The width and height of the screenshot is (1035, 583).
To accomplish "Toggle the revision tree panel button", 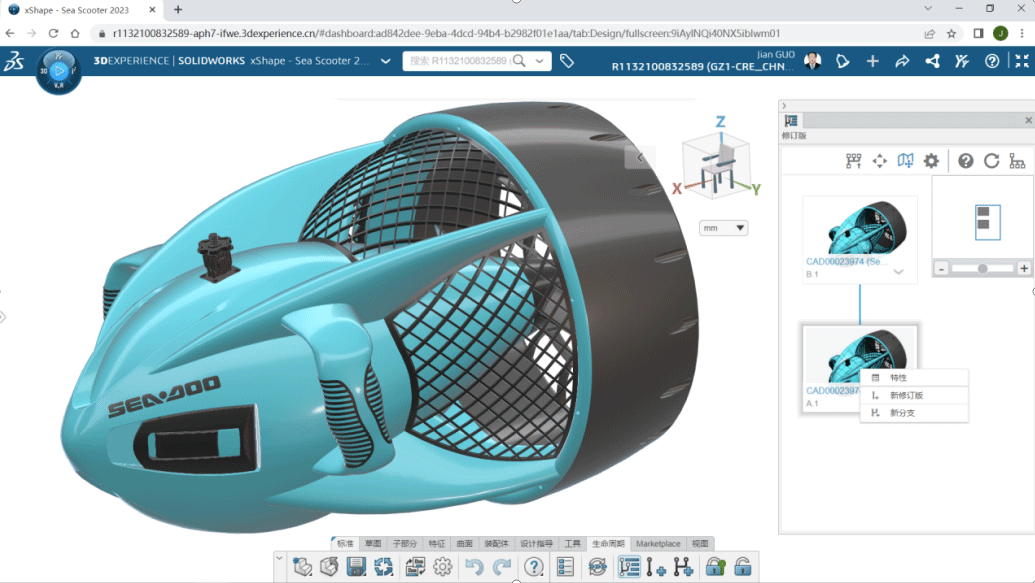I will (629, 567).
